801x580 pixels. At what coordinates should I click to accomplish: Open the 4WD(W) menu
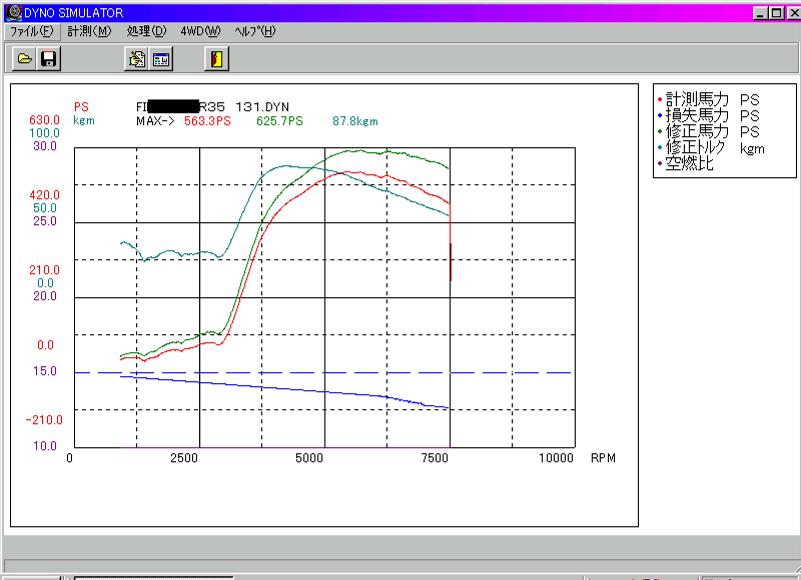[x=200, y=31]
